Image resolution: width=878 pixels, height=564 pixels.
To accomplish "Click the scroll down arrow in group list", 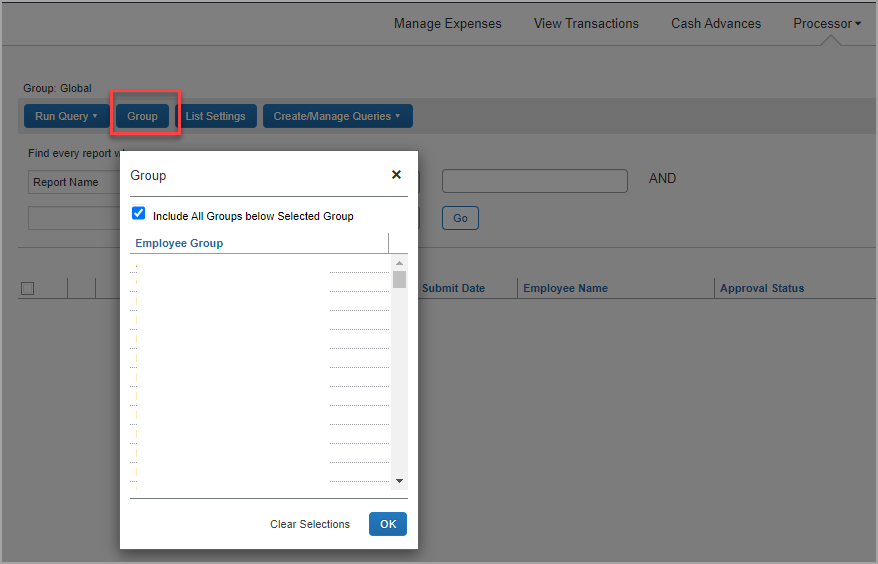I will click(400, 480).
